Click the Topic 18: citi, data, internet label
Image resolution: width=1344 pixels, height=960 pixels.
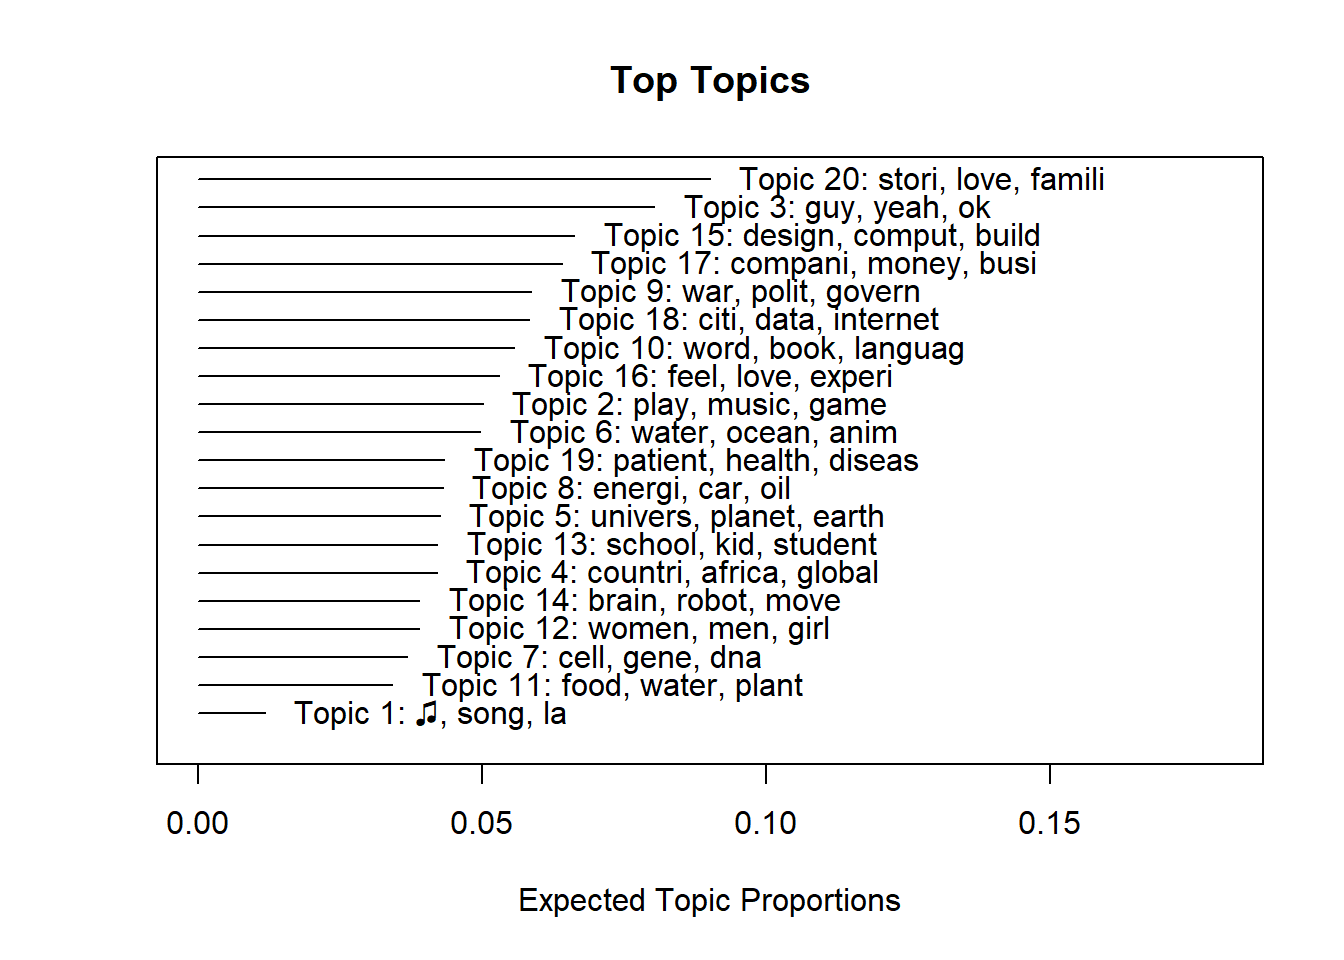click(x=749, y=320)
